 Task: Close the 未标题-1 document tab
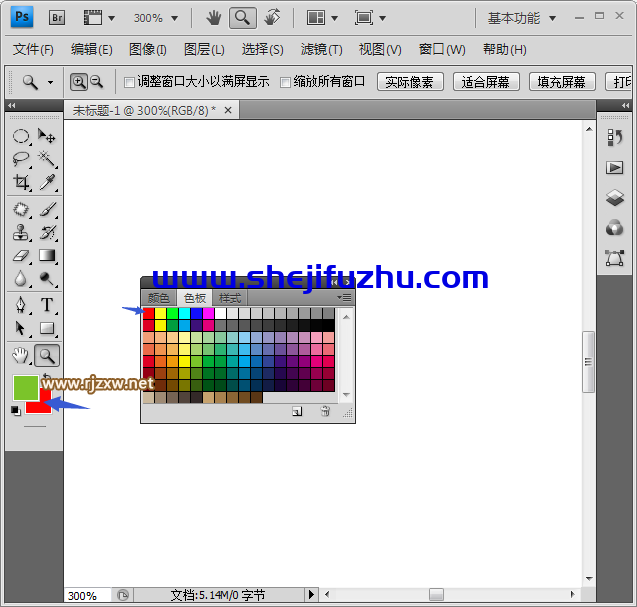click(228, 110)
